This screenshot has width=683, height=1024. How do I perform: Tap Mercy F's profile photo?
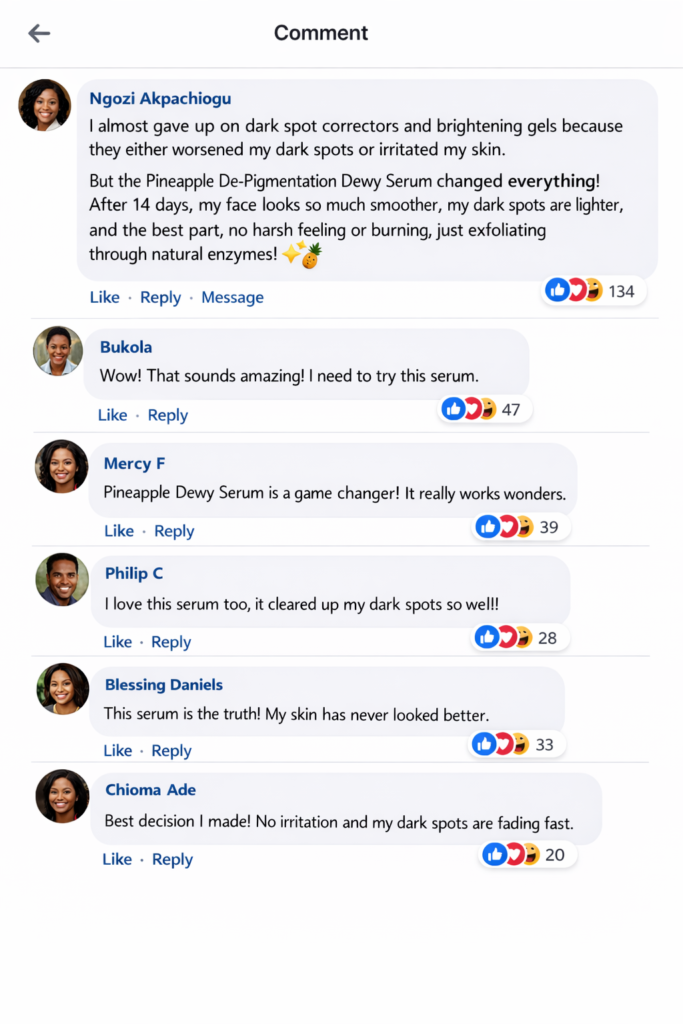point(62,466)
